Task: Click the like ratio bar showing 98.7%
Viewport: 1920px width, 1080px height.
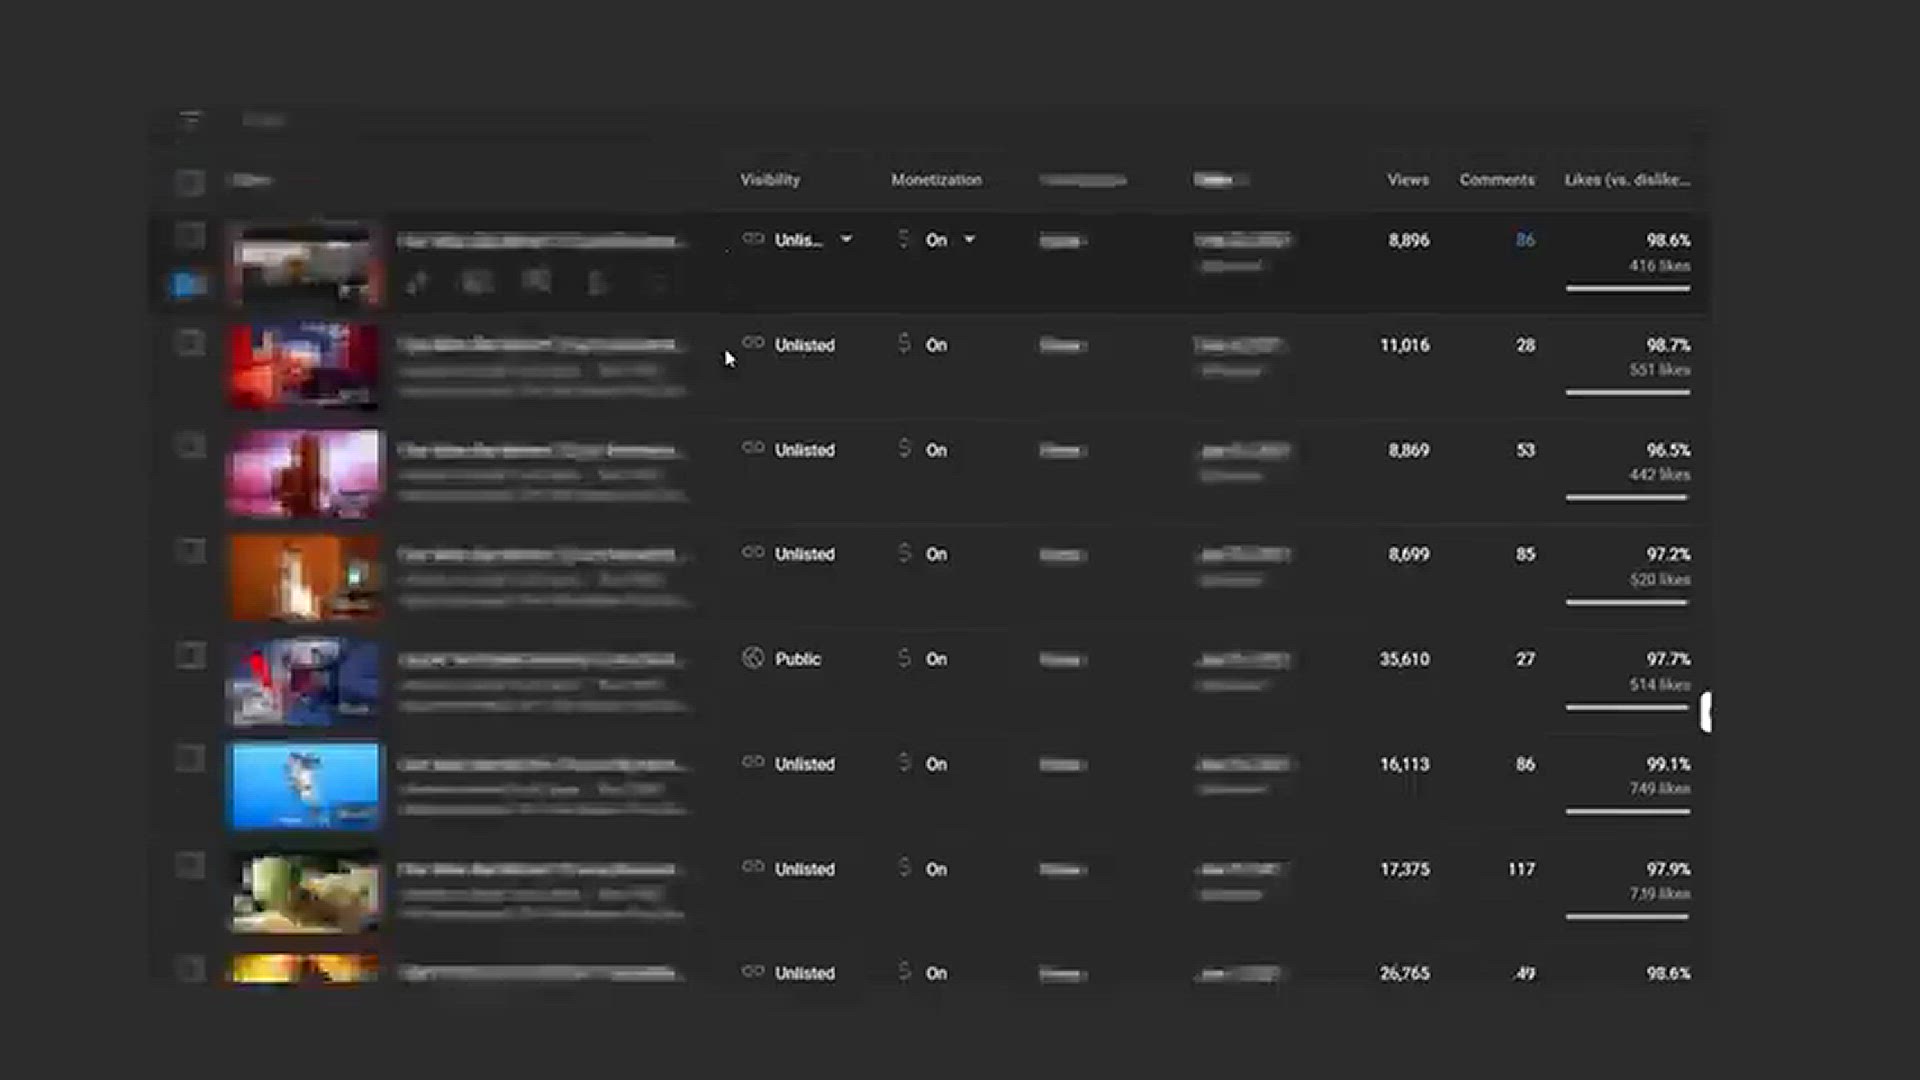Action: [x=1627, y=393]
